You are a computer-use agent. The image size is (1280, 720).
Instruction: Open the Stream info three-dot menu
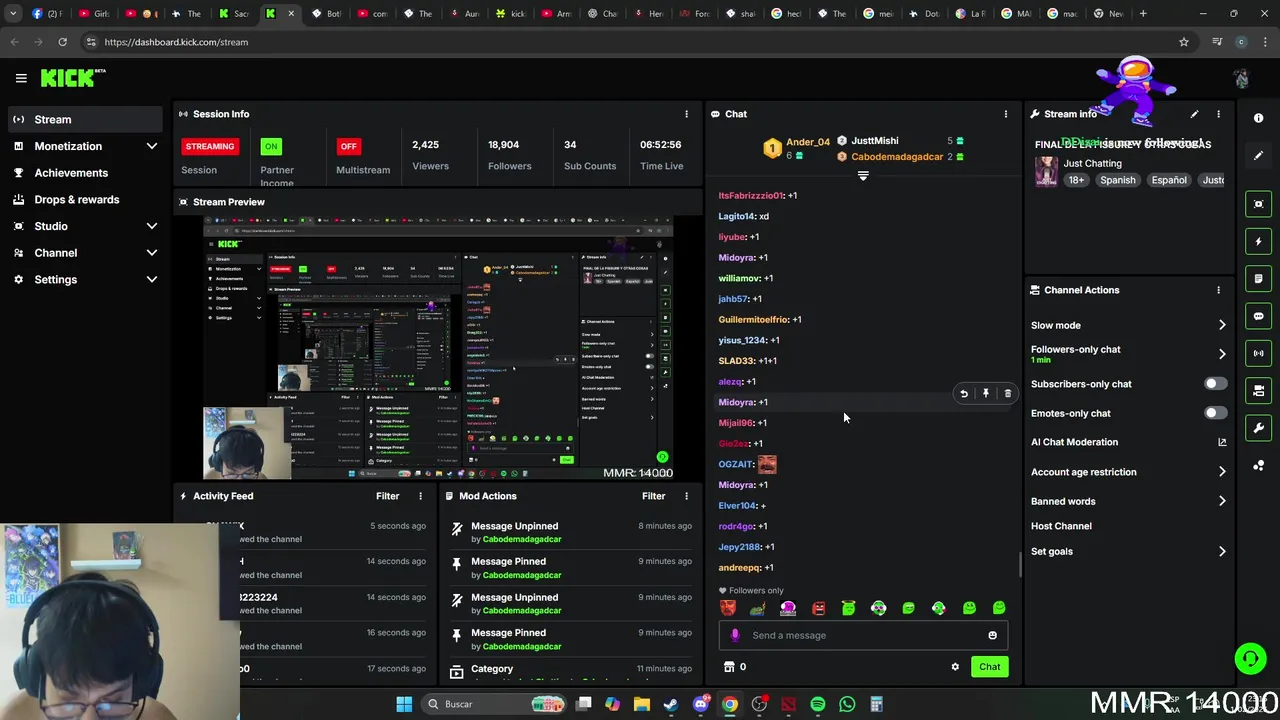[1218, 114]
